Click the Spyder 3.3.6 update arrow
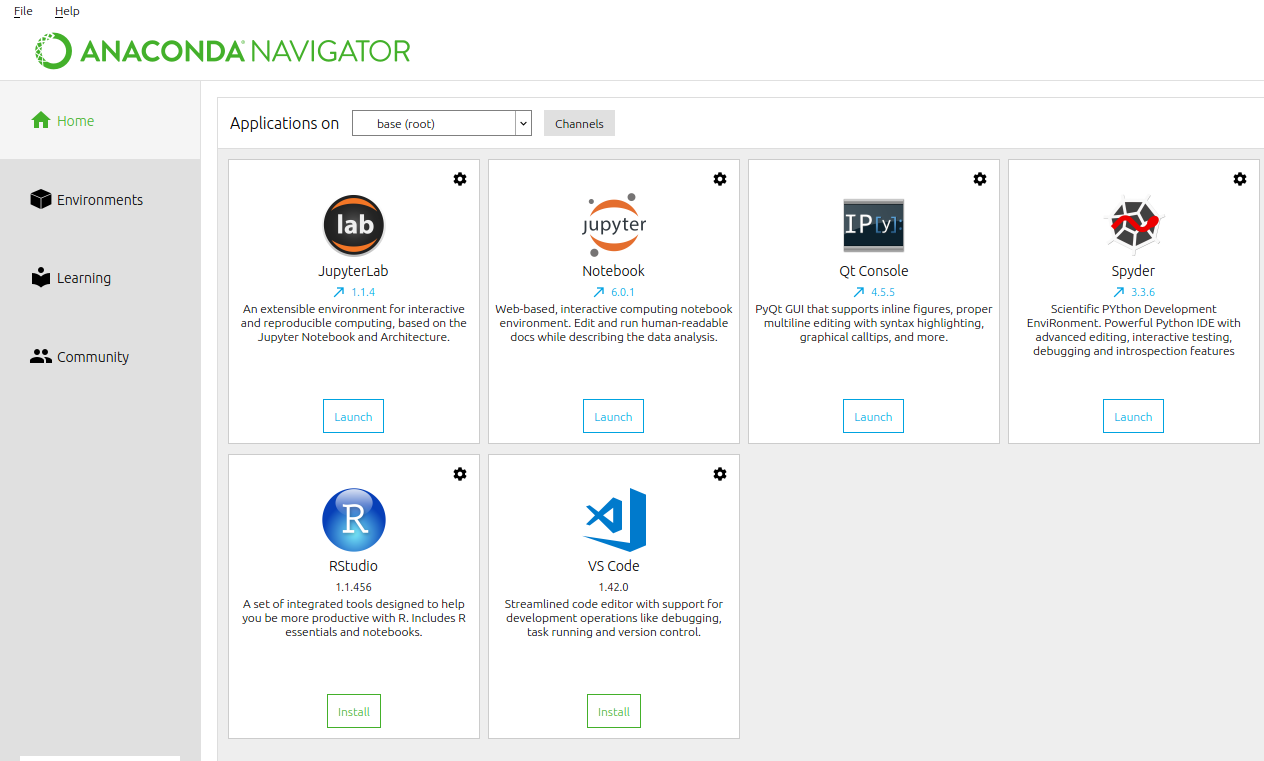 click(x=1119, y=293)
